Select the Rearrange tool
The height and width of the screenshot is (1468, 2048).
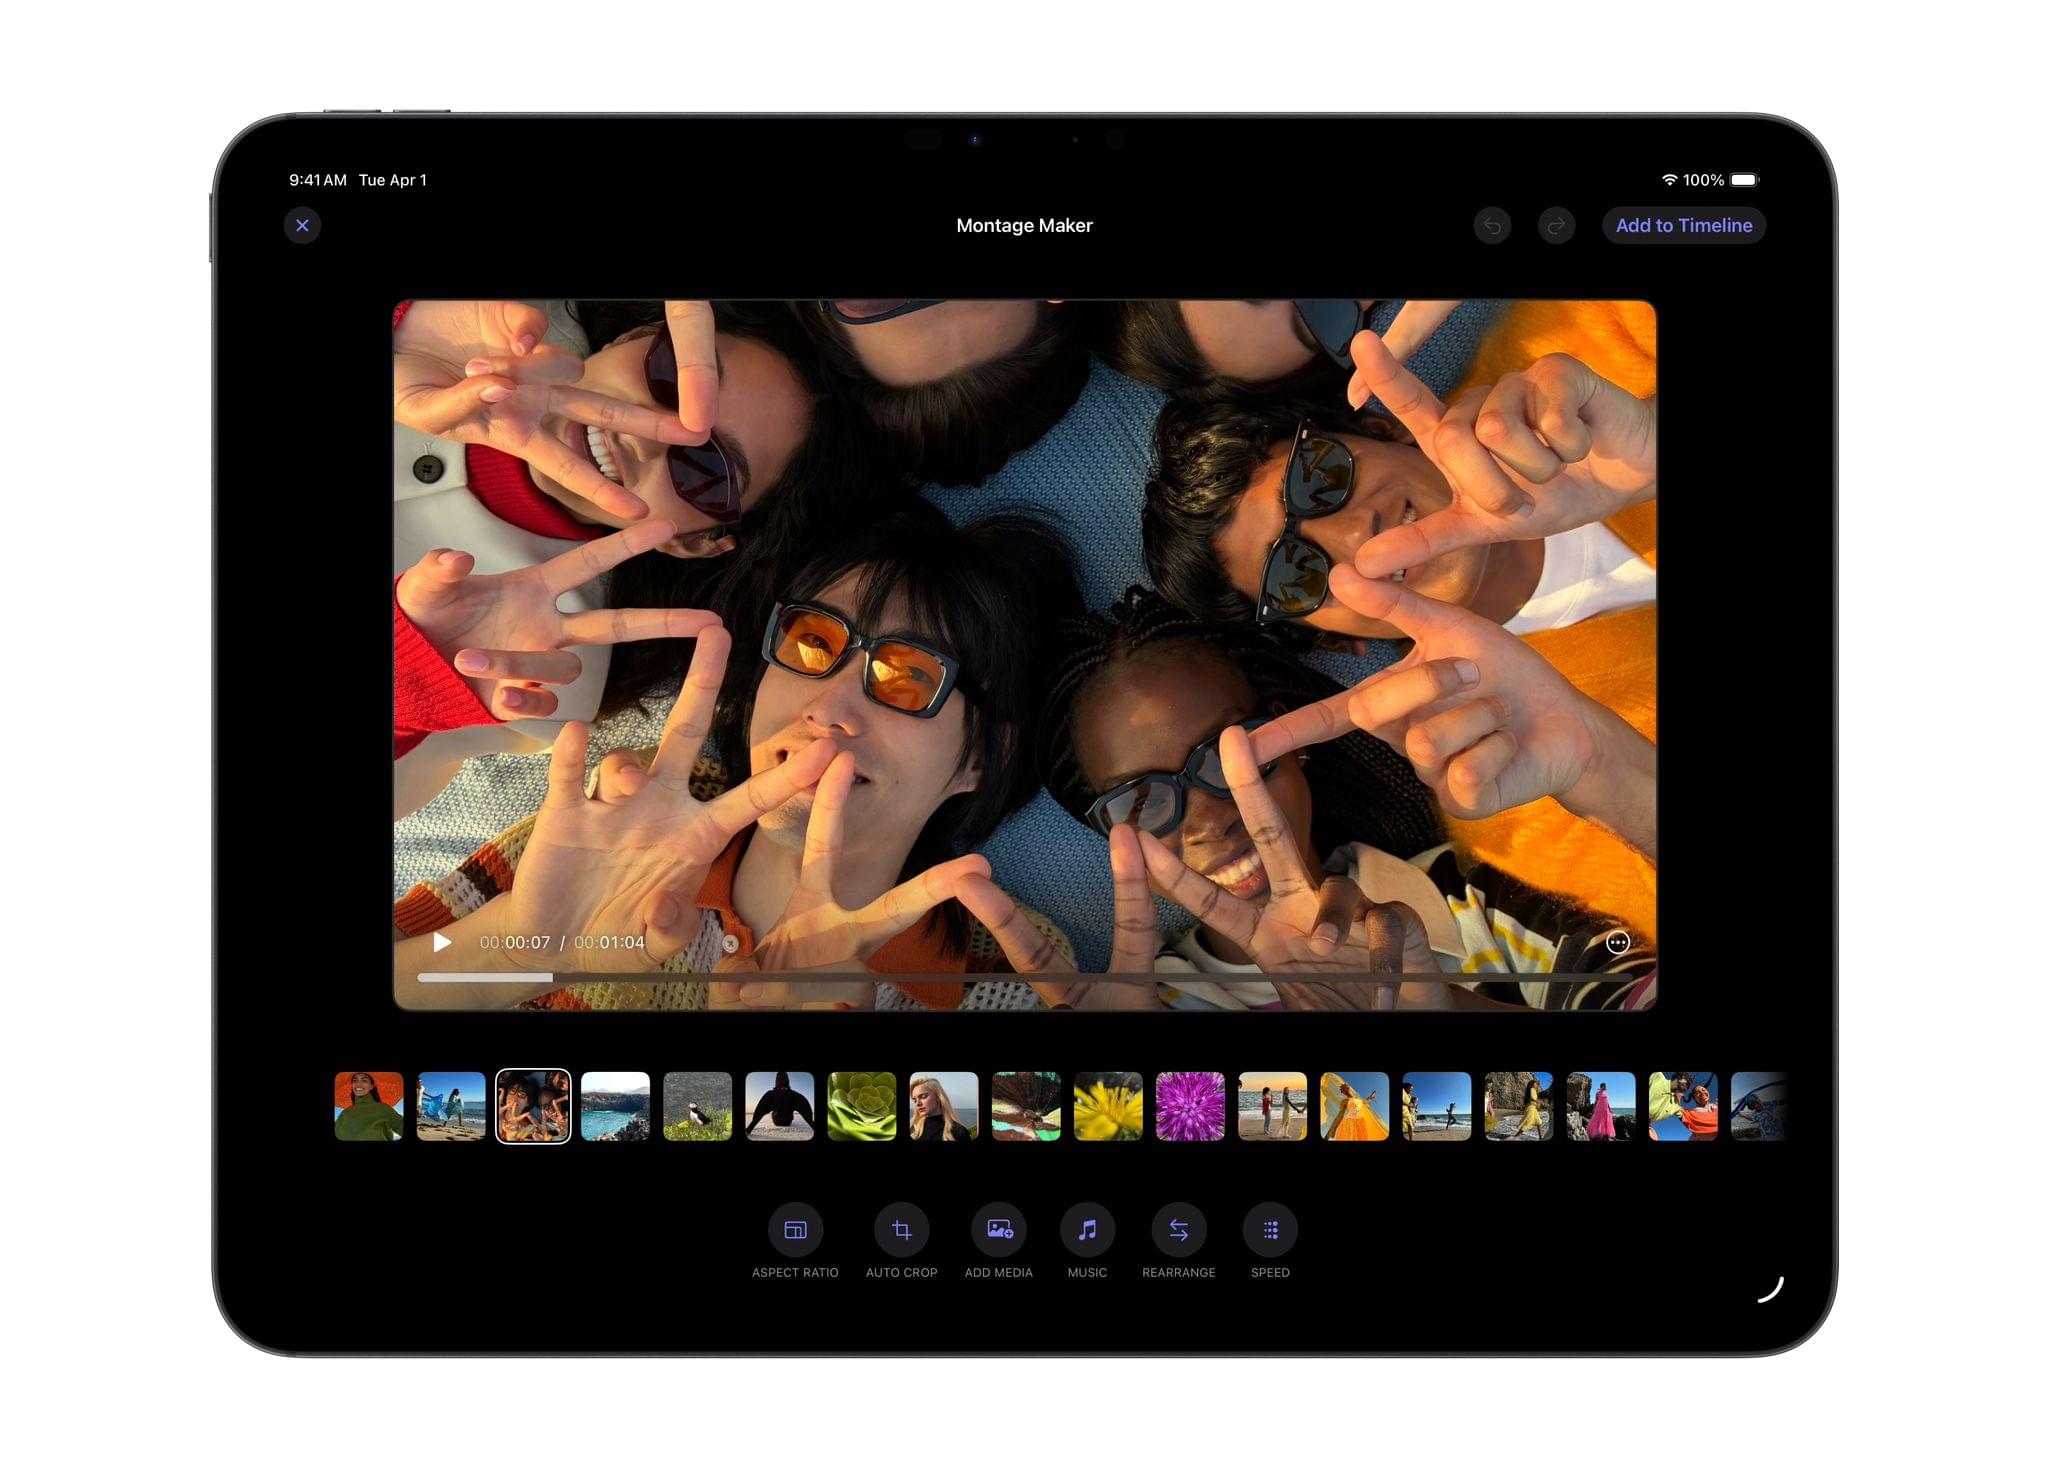click(1178, 1231)
